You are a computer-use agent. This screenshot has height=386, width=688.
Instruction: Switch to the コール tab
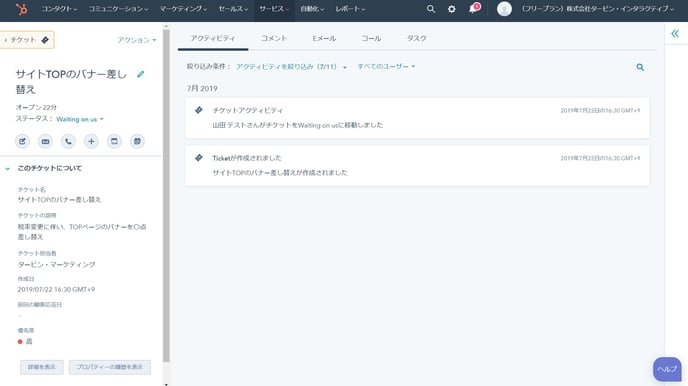point(371,38)
